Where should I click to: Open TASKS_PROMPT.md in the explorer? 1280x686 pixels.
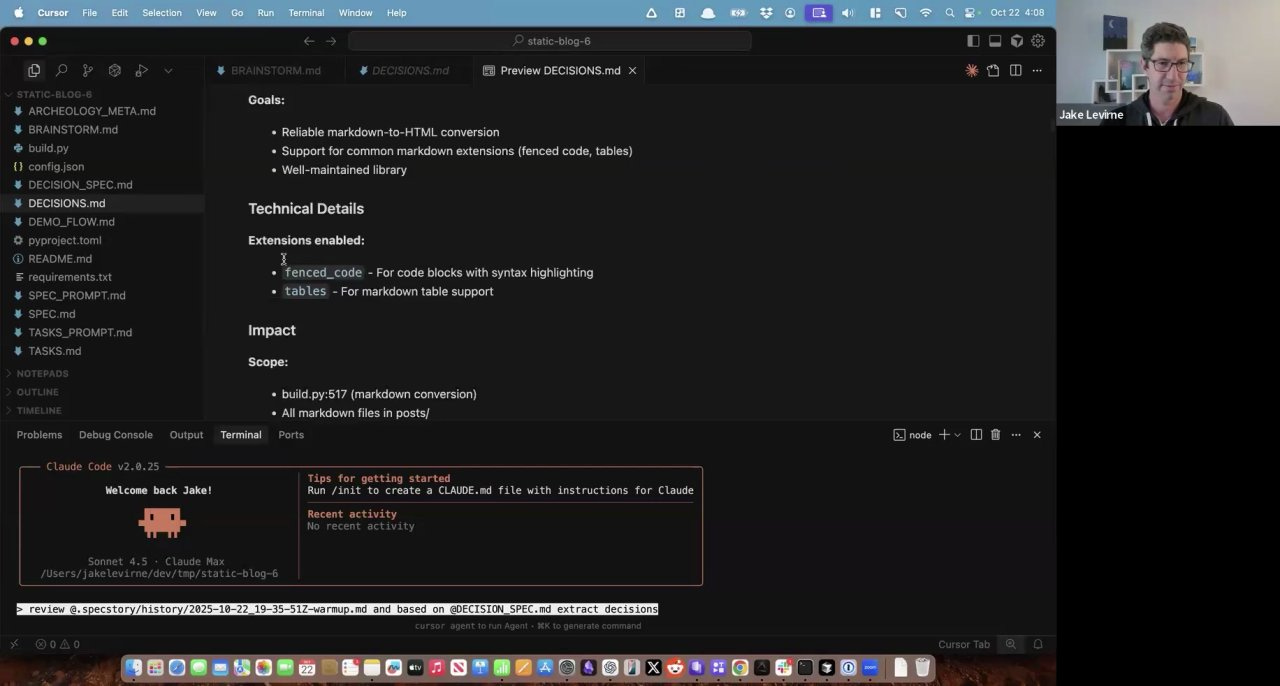click(x=80, y=333)
